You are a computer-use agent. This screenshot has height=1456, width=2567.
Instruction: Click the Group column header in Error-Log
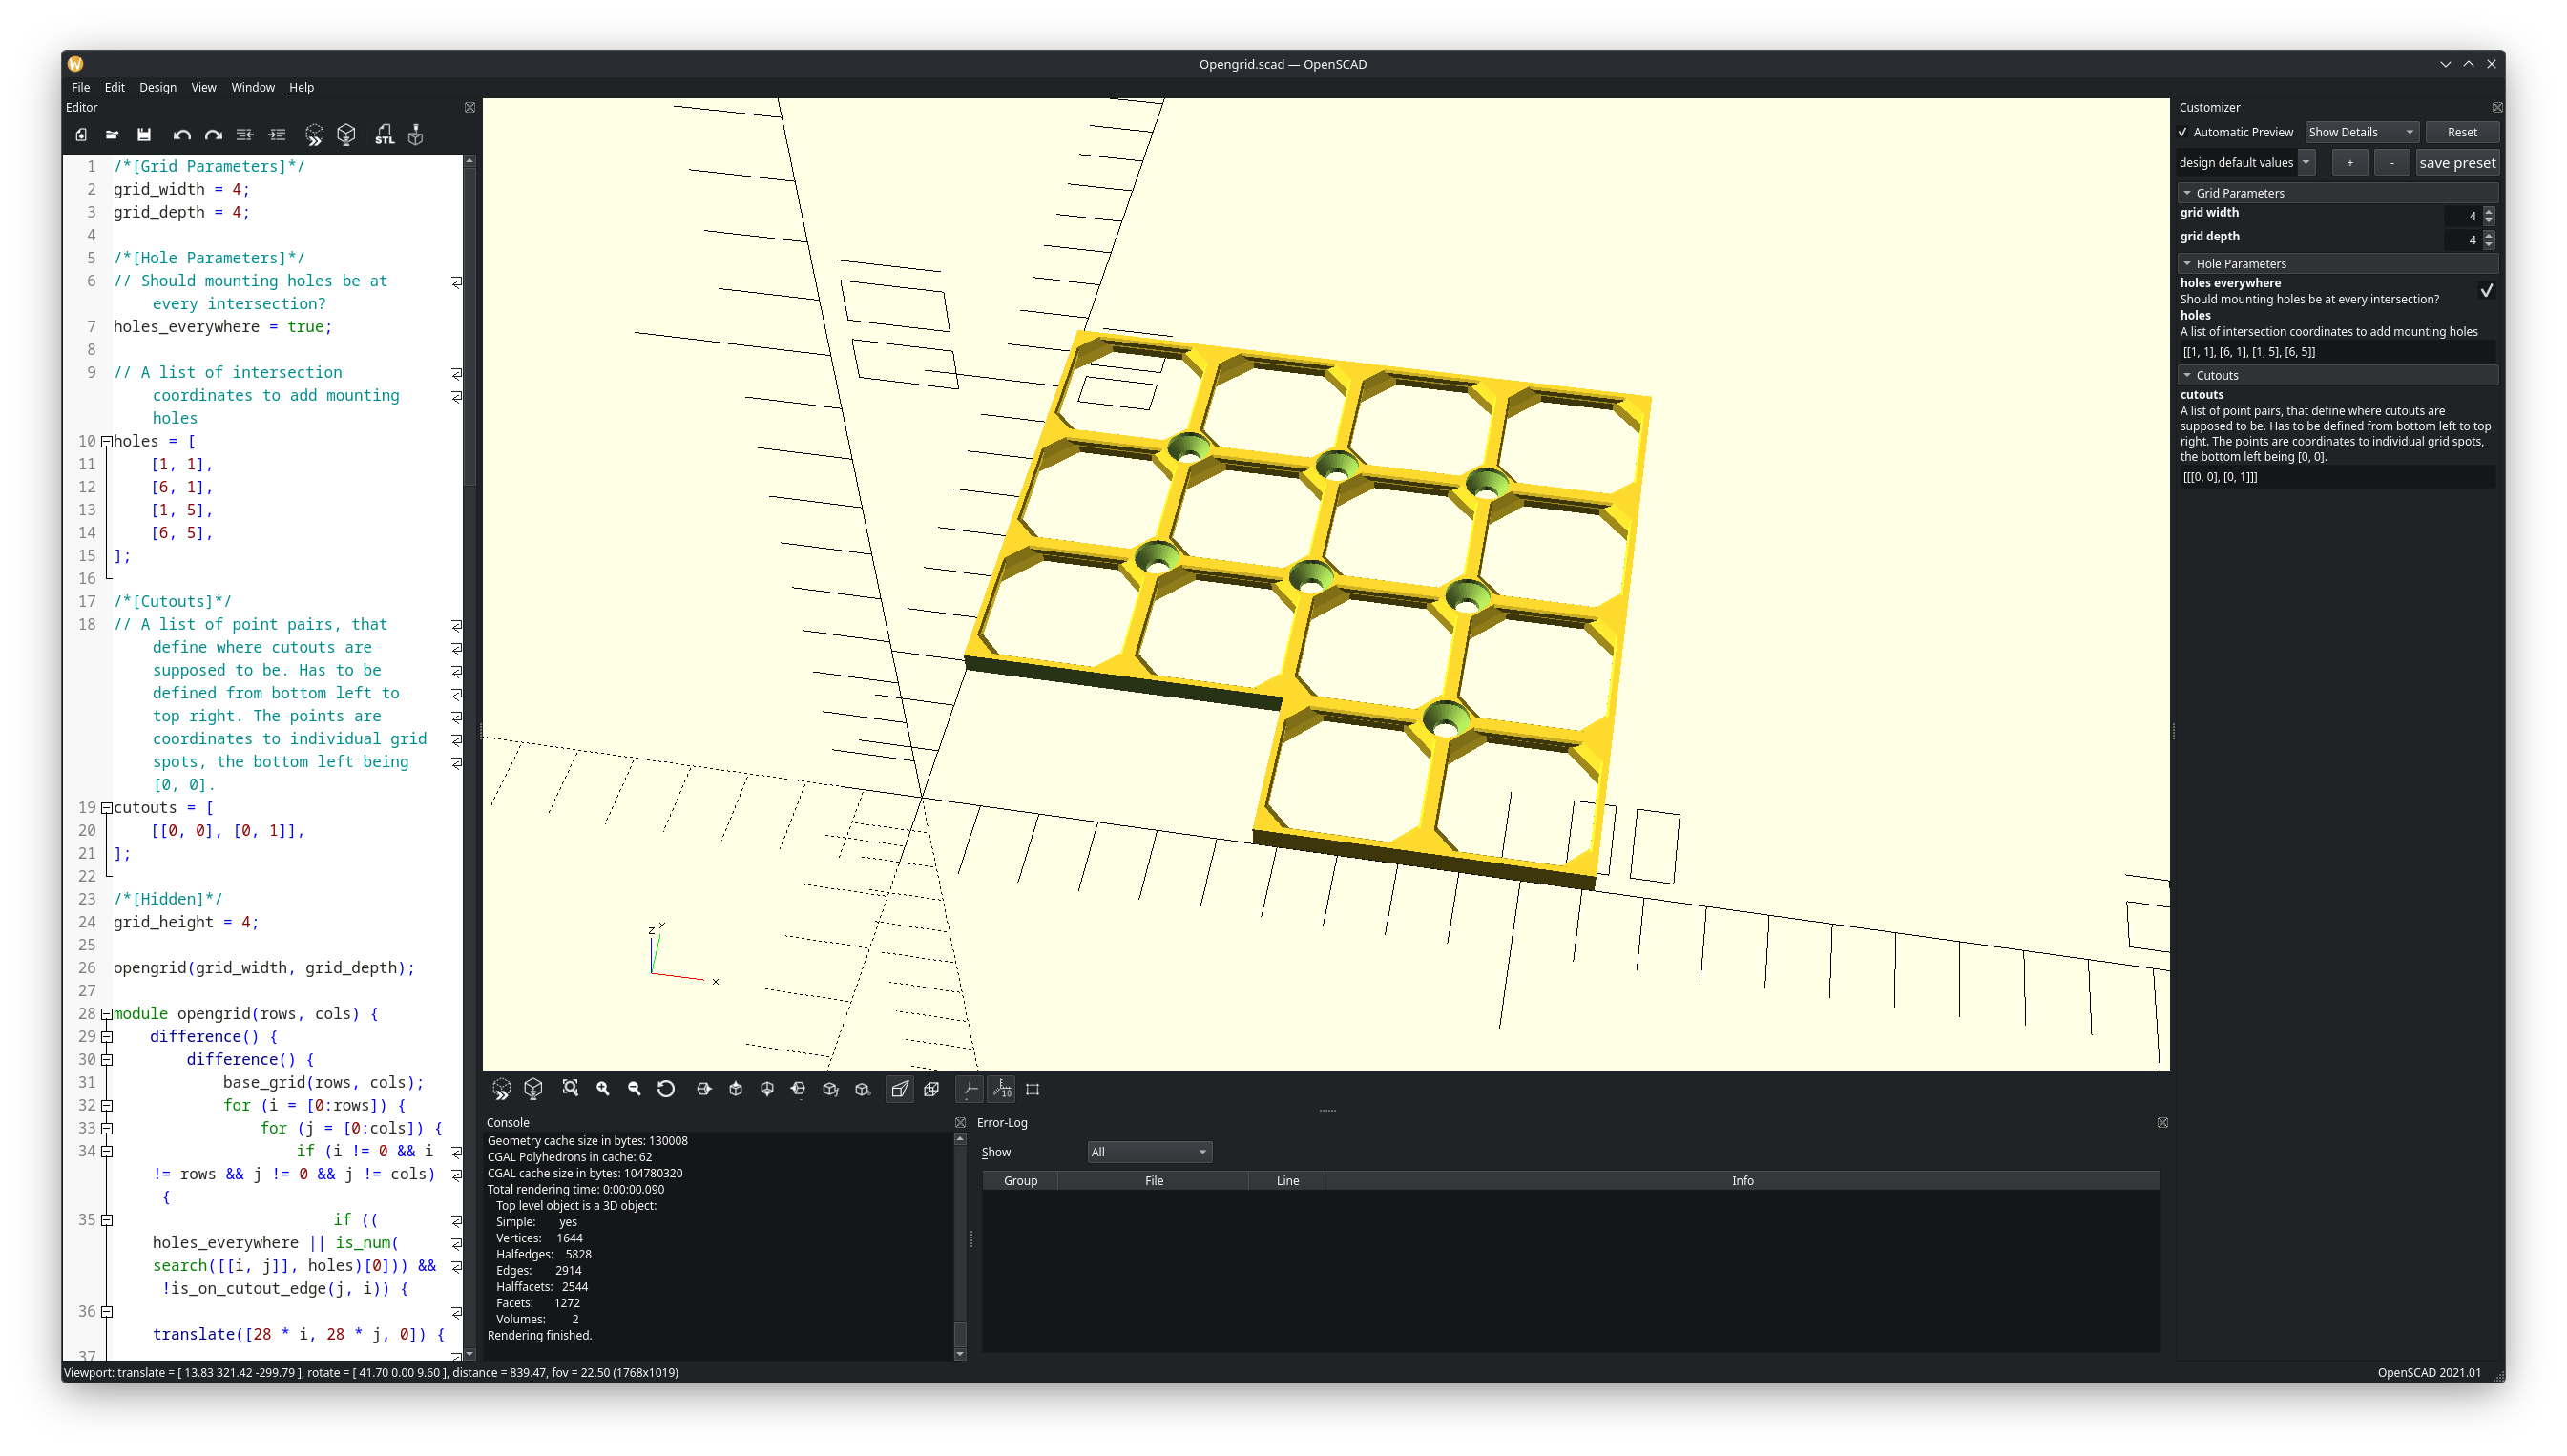coord(1020,1182)
